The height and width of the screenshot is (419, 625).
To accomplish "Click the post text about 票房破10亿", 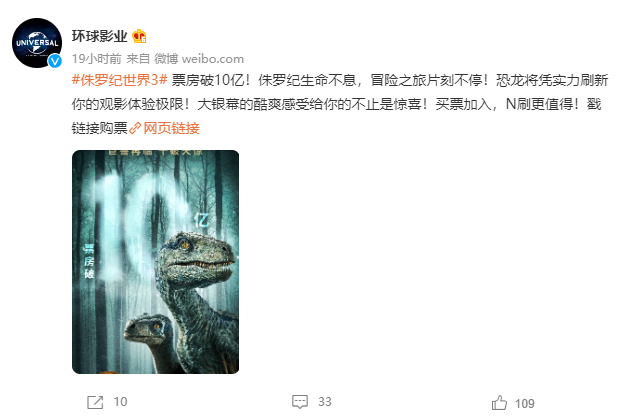I will (340, 104).
